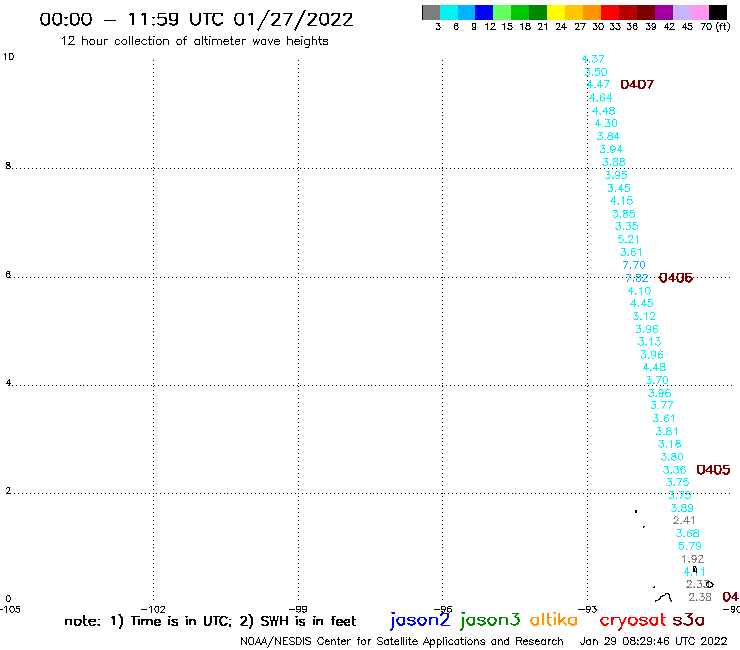Image resolution: width=740 pixels, height=650 pixels.
Task: Click the wave height value 3.36
Action: coord(674,470)
